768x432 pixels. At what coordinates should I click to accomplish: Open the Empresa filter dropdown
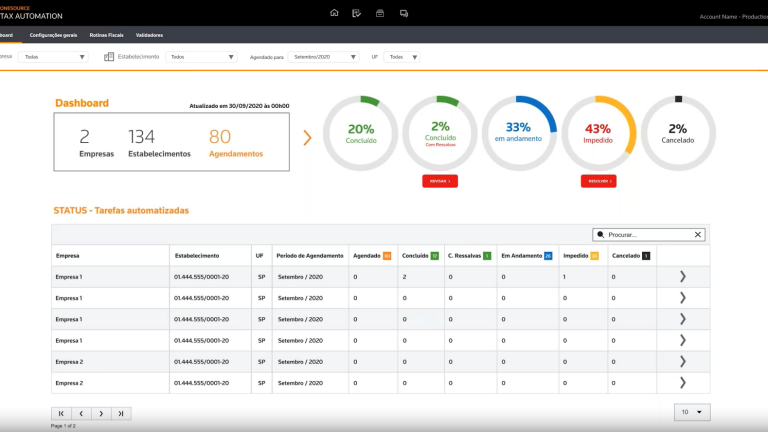[53, 57]
